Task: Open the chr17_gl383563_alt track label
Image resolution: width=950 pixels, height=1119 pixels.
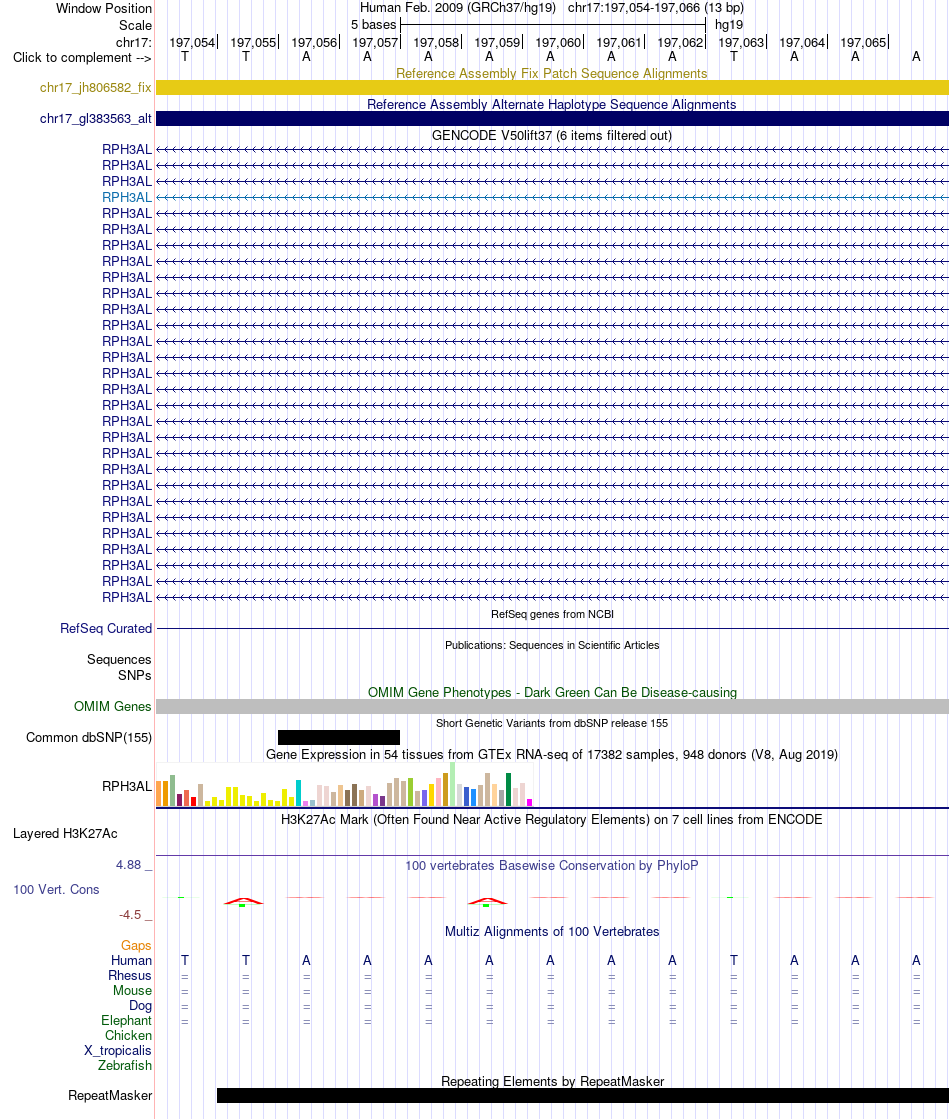Action: (96, 118)
